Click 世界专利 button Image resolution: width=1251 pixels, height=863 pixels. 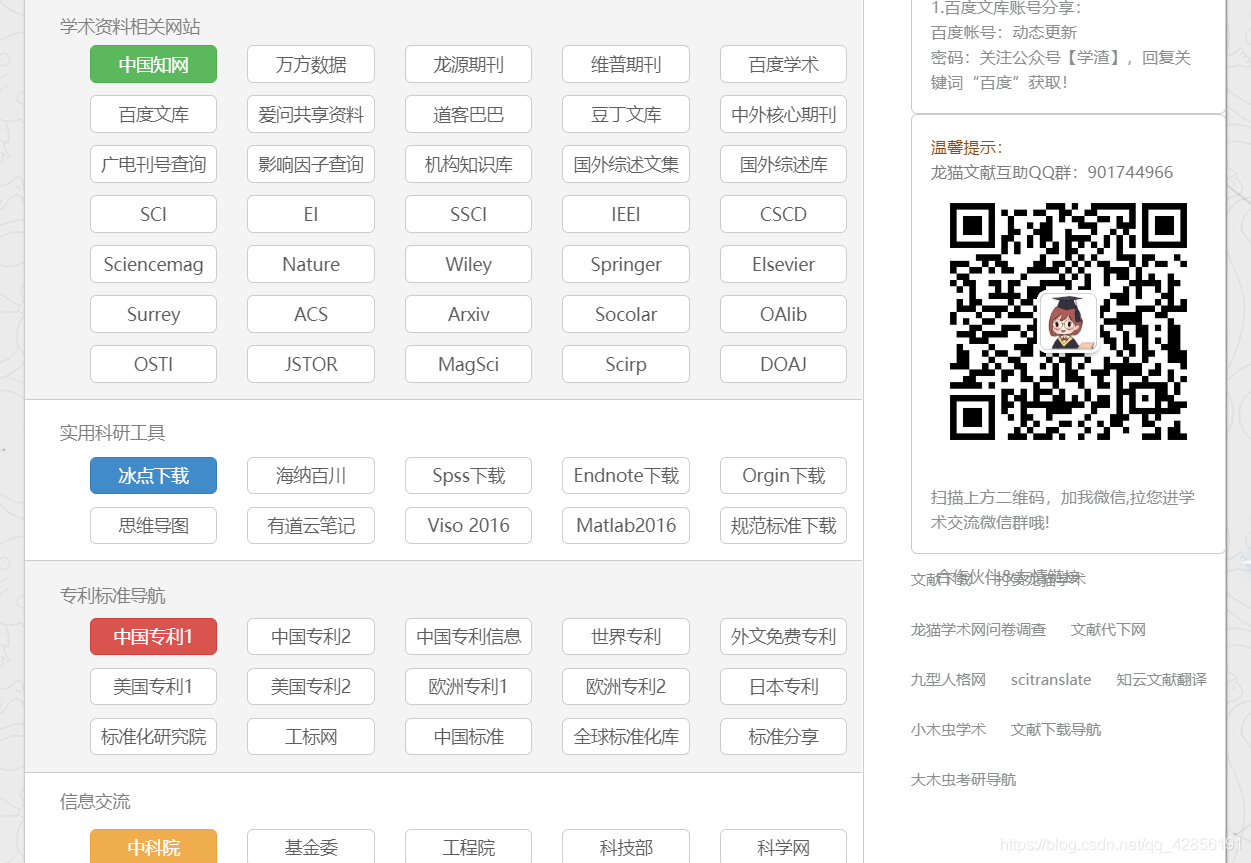pyautogui.click(x=626, y=636)
